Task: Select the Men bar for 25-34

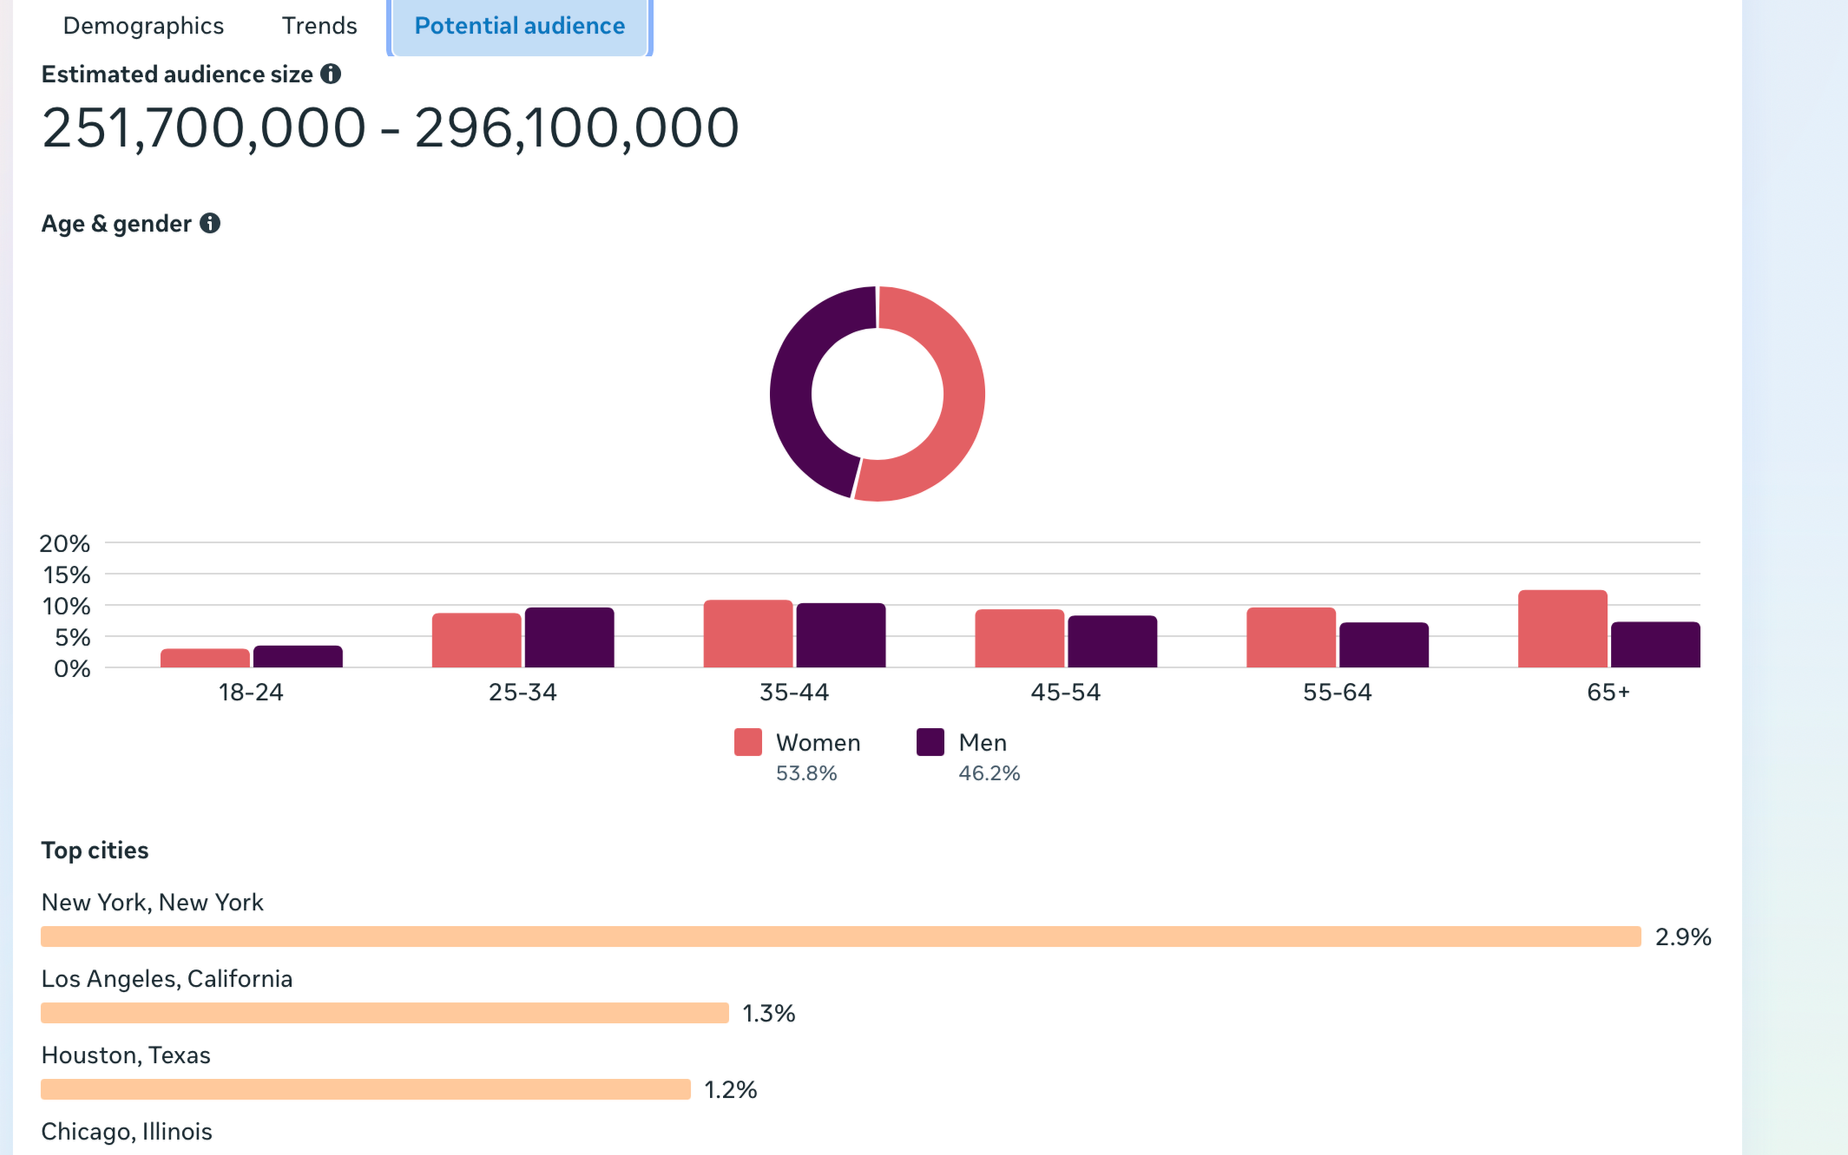Action: tap(569, 637)
